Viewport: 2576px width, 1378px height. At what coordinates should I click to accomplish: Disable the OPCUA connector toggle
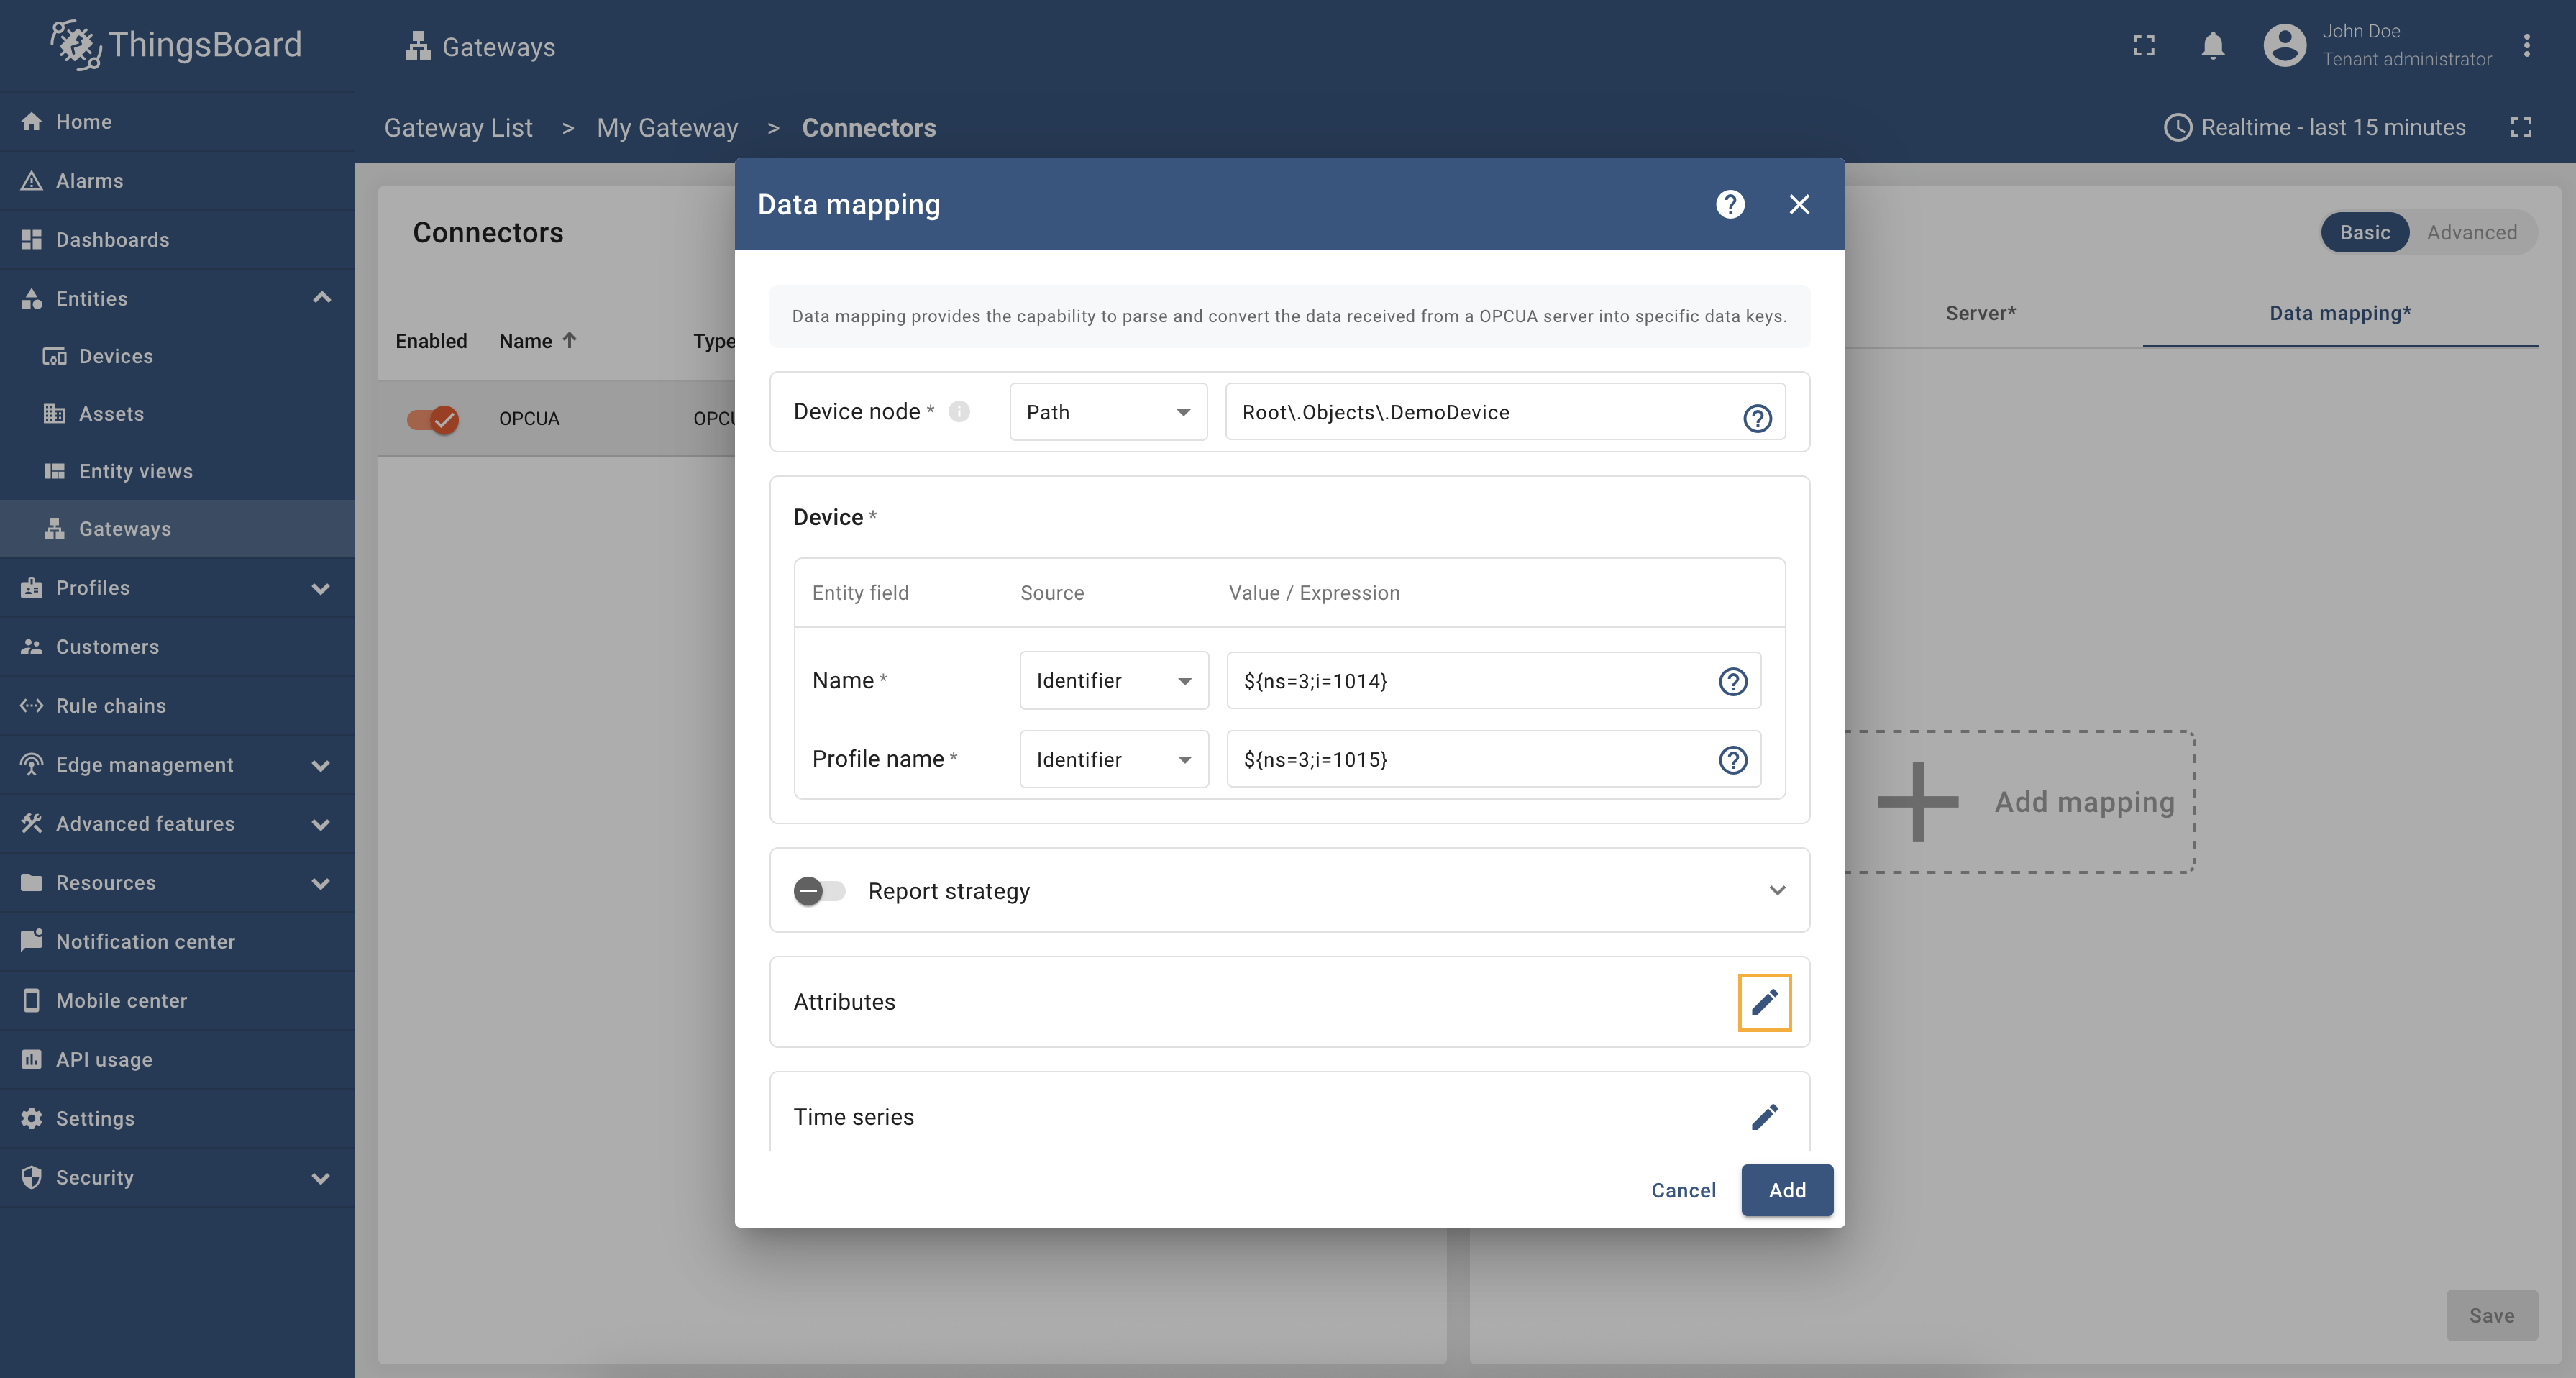[x=432, y=419]
